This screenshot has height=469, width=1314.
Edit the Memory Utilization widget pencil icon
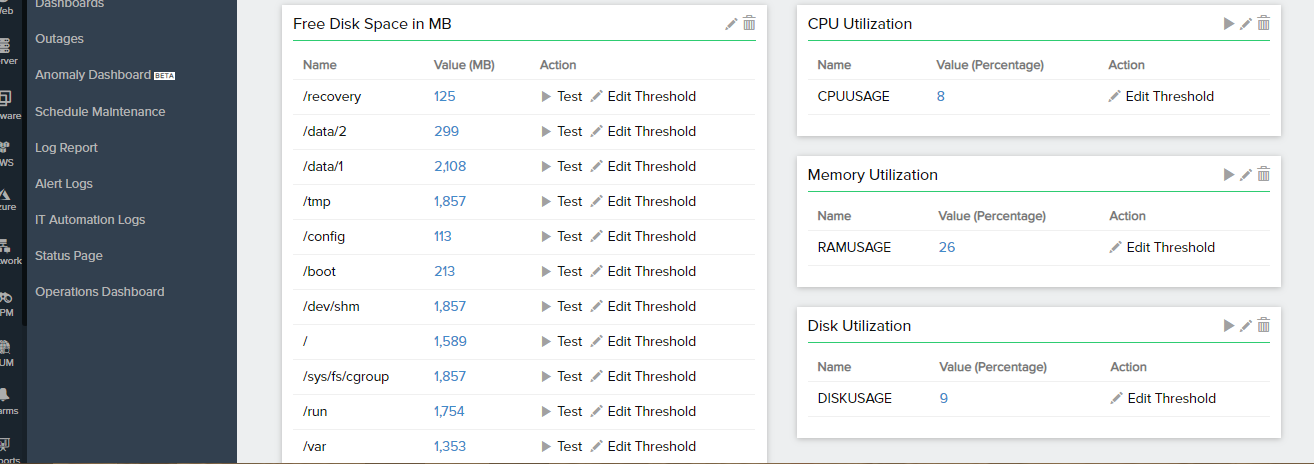click(x=1246, y=174)
